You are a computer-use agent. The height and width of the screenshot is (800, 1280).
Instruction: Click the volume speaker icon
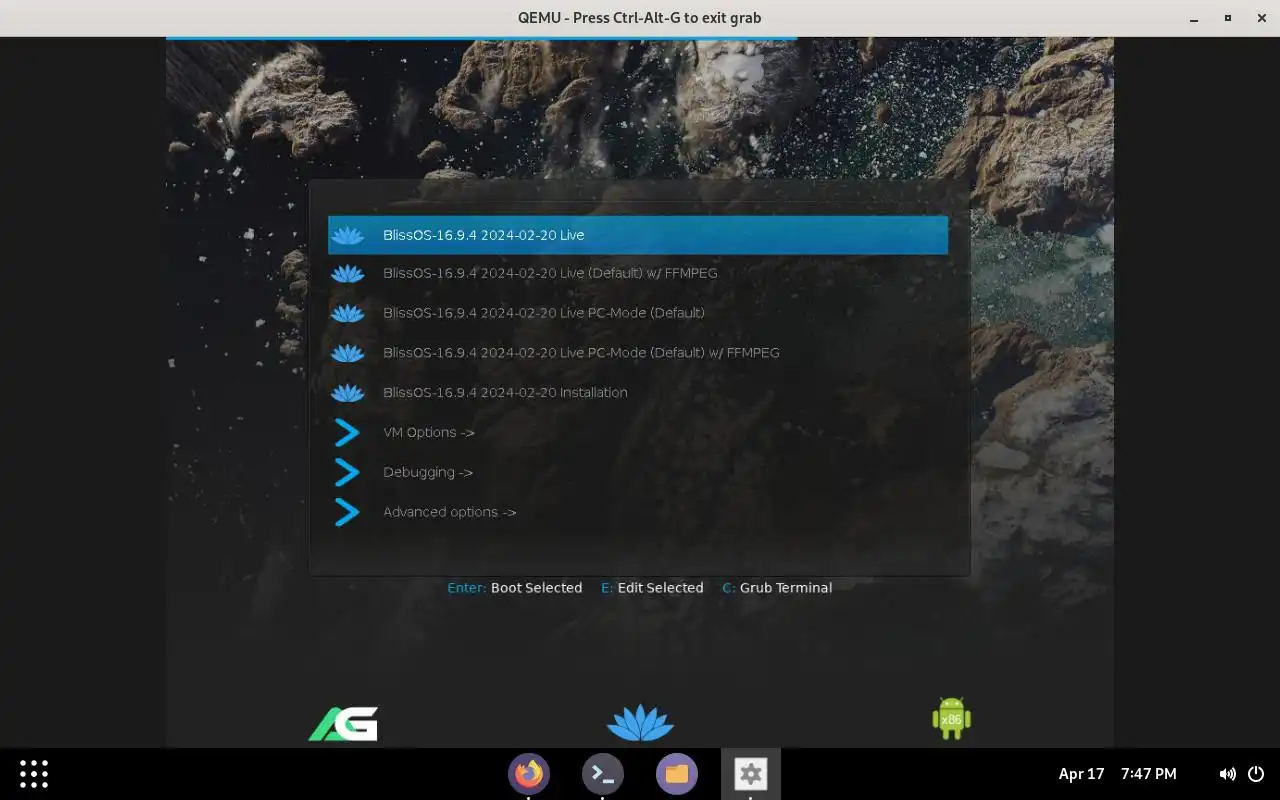point(1227,774)
